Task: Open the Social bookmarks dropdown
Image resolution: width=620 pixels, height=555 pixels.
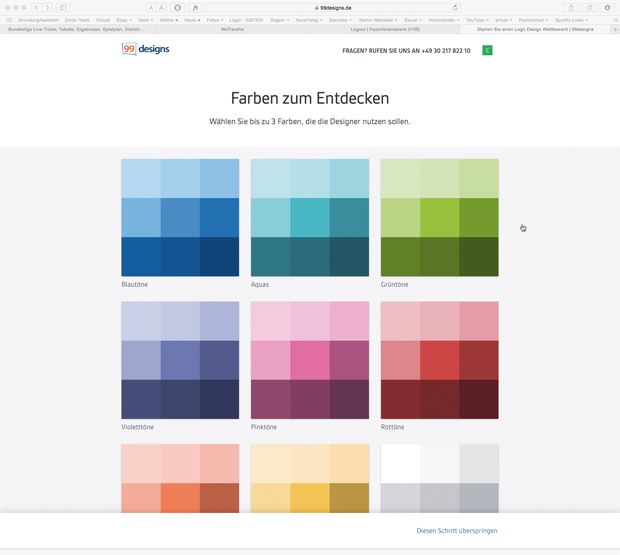Action: (413, 20)
